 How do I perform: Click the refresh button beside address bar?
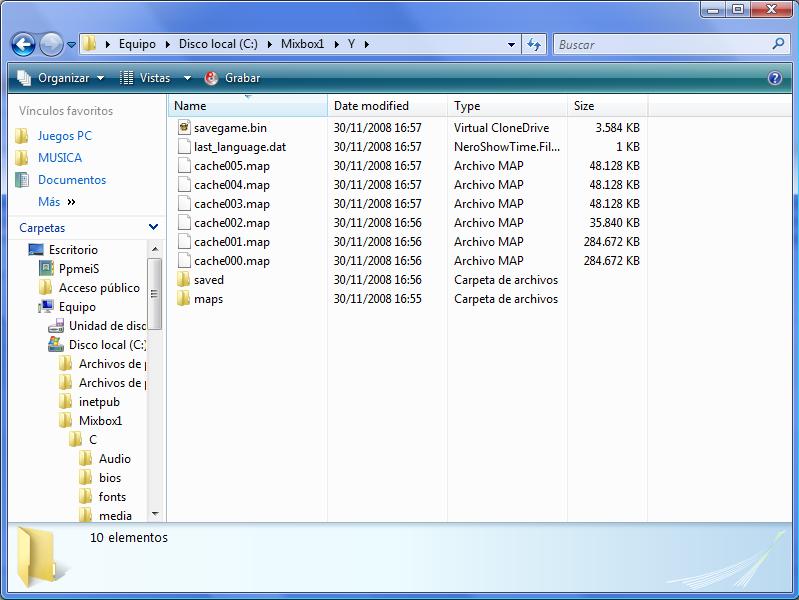pos(534,45)
